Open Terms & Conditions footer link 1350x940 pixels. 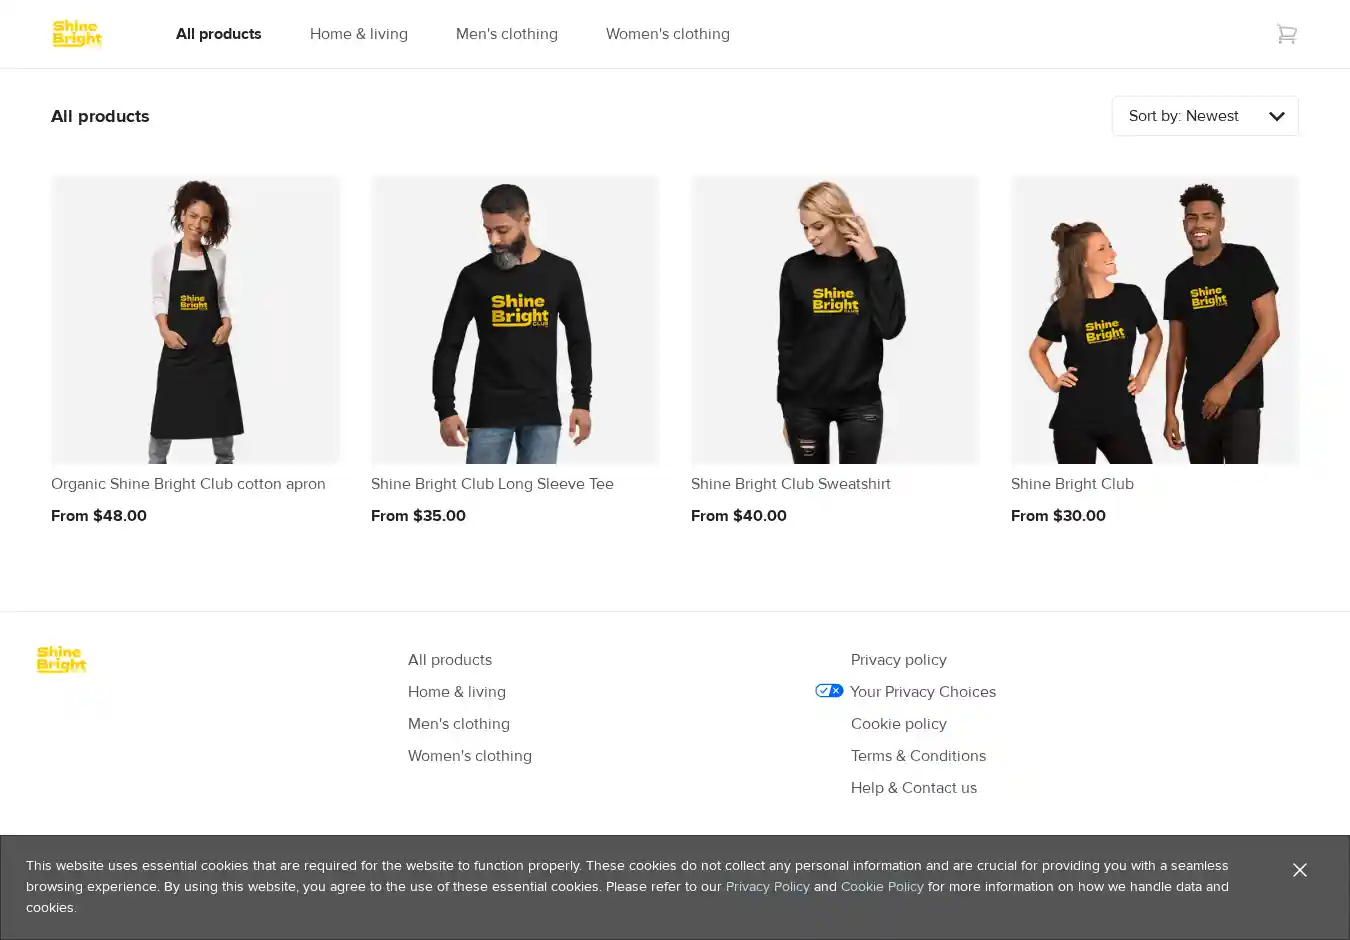pos(918,756)
